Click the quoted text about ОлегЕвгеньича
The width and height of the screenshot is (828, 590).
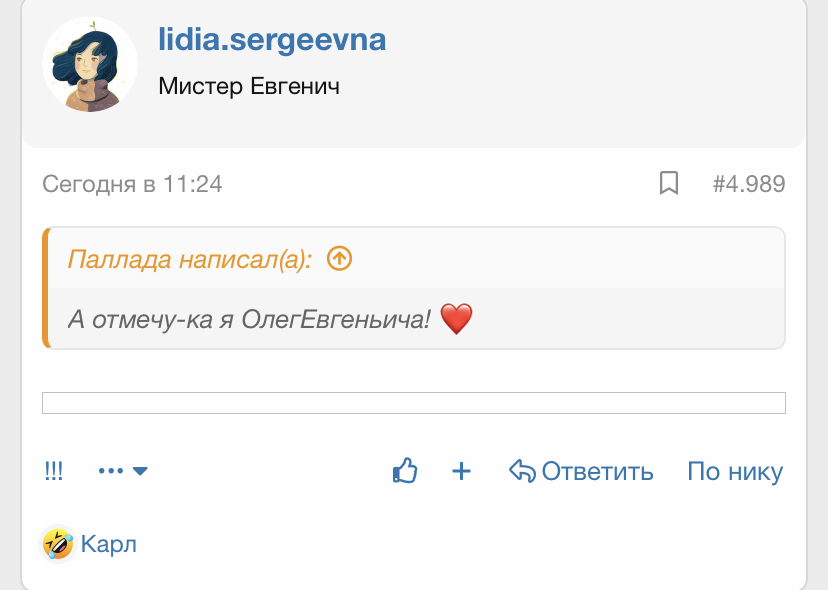[250, 320]
